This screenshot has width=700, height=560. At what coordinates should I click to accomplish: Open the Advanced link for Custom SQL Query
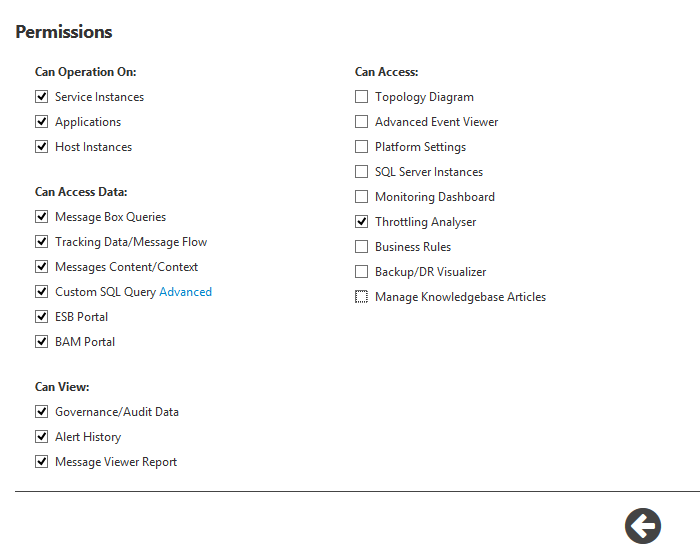pos(185,292)
